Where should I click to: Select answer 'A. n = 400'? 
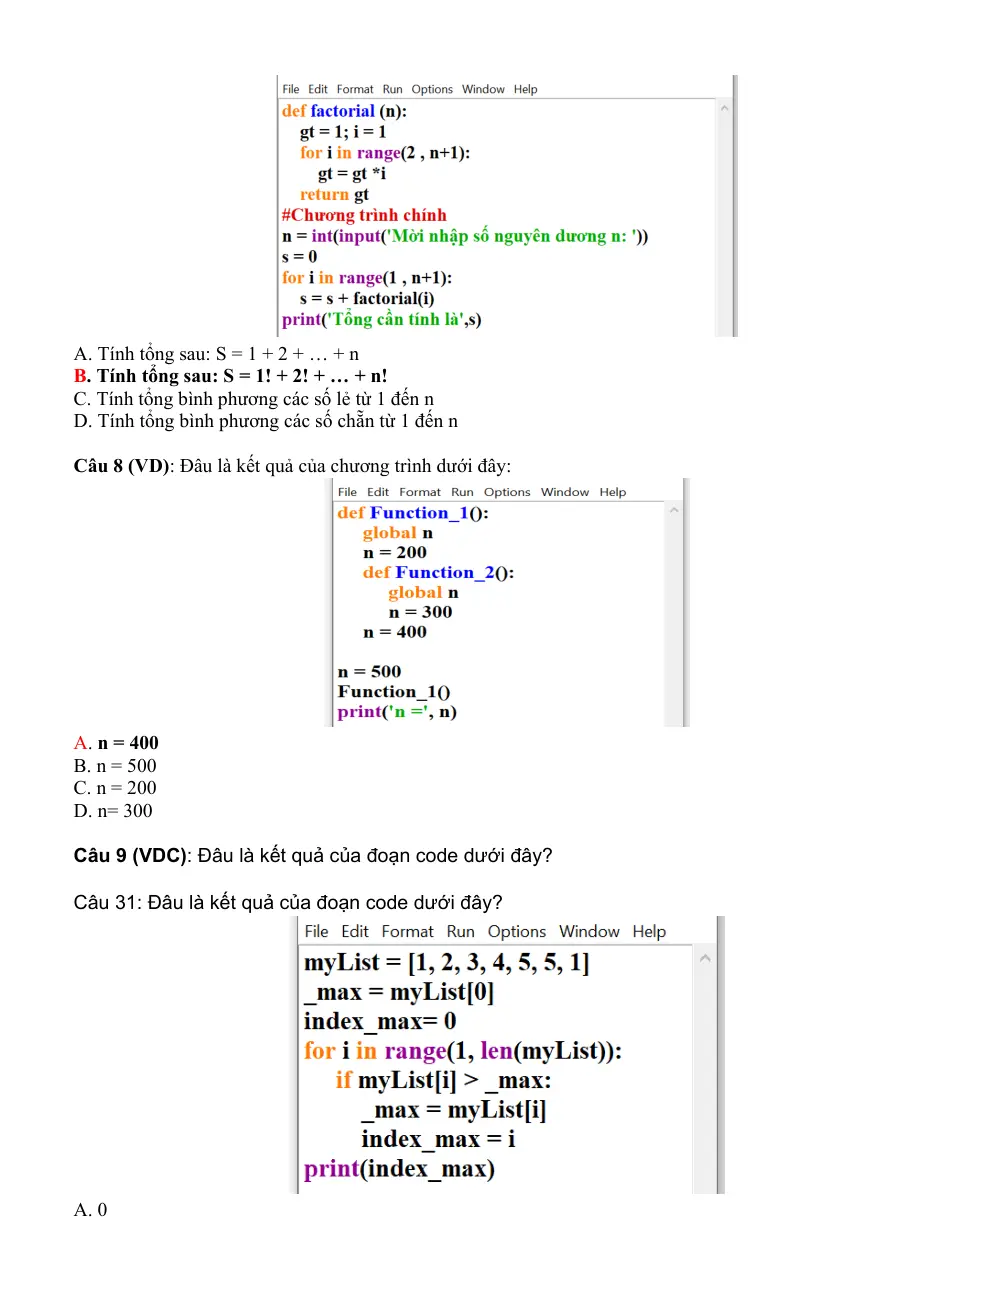click(x=116, y=743)
